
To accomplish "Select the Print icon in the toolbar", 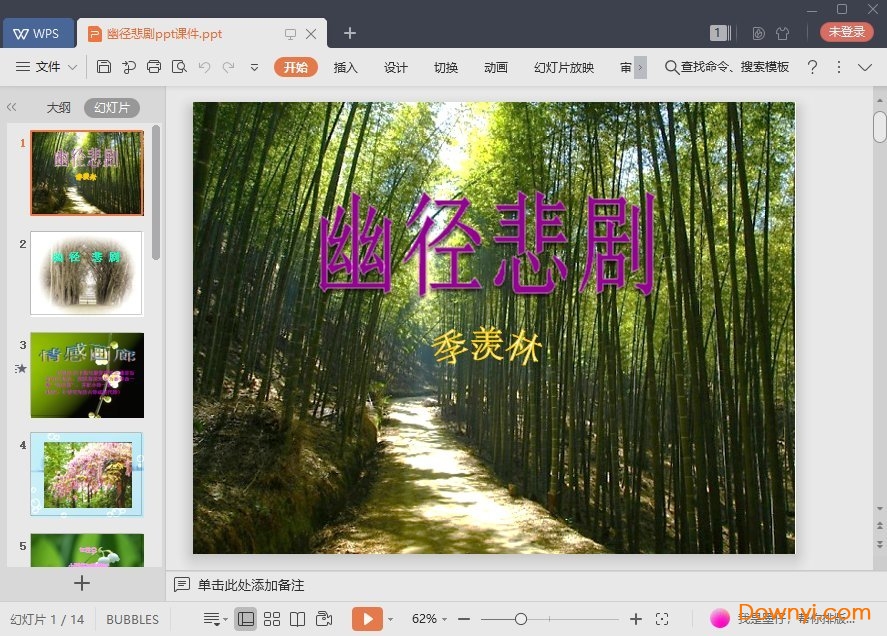I will click(154, 67).
